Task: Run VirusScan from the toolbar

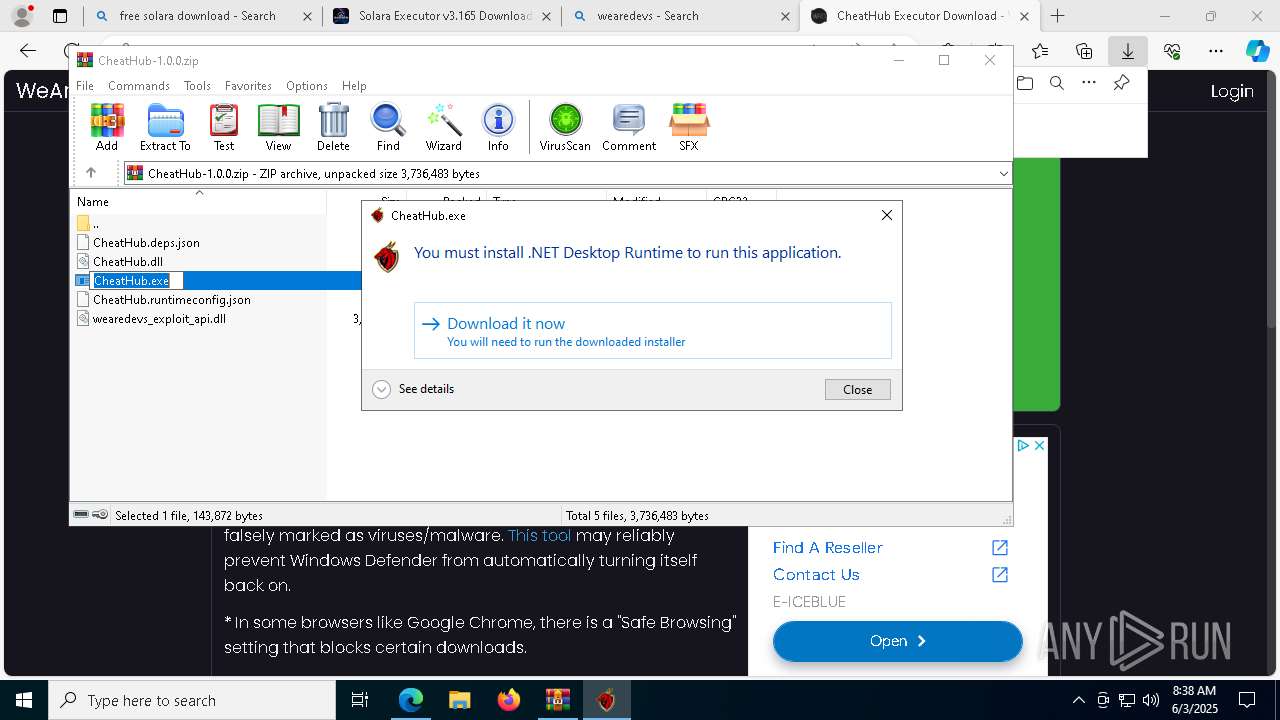Action: (x=565, y=127)
